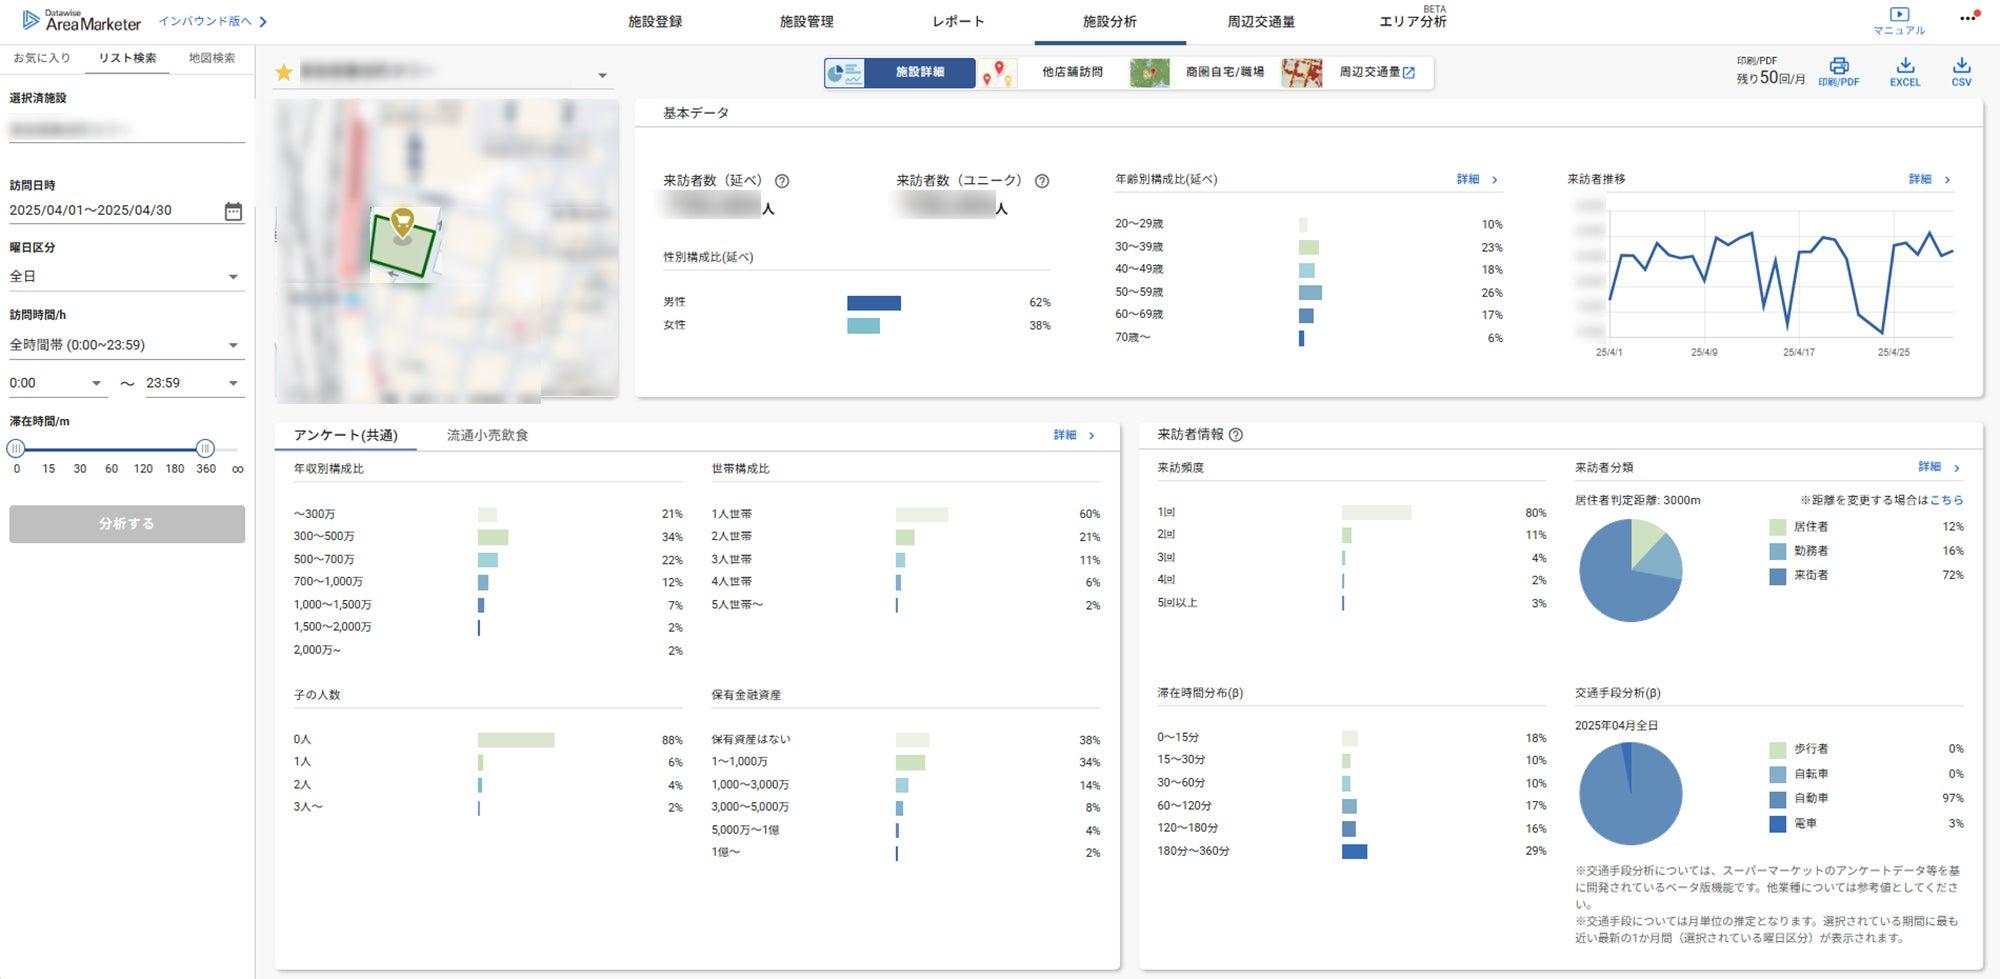Click the 印刷/PDF printer icon
The height and width of the screenshot is (979, 2000).
click(1838, 66)
